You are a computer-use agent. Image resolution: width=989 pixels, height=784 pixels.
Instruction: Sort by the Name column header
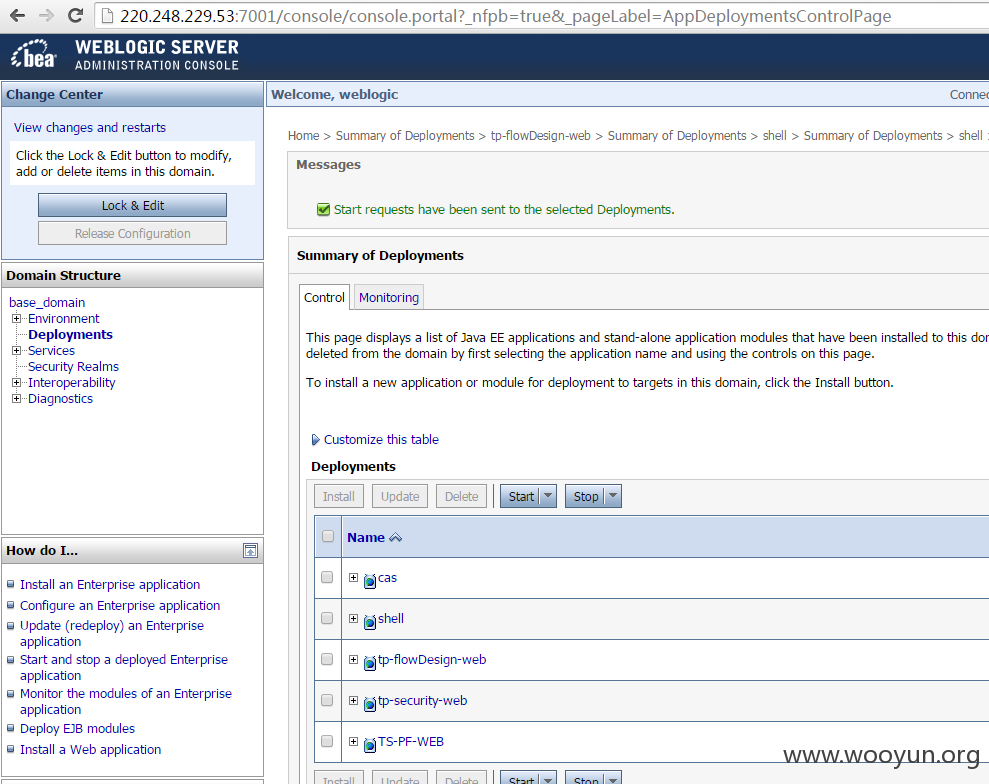366,537
